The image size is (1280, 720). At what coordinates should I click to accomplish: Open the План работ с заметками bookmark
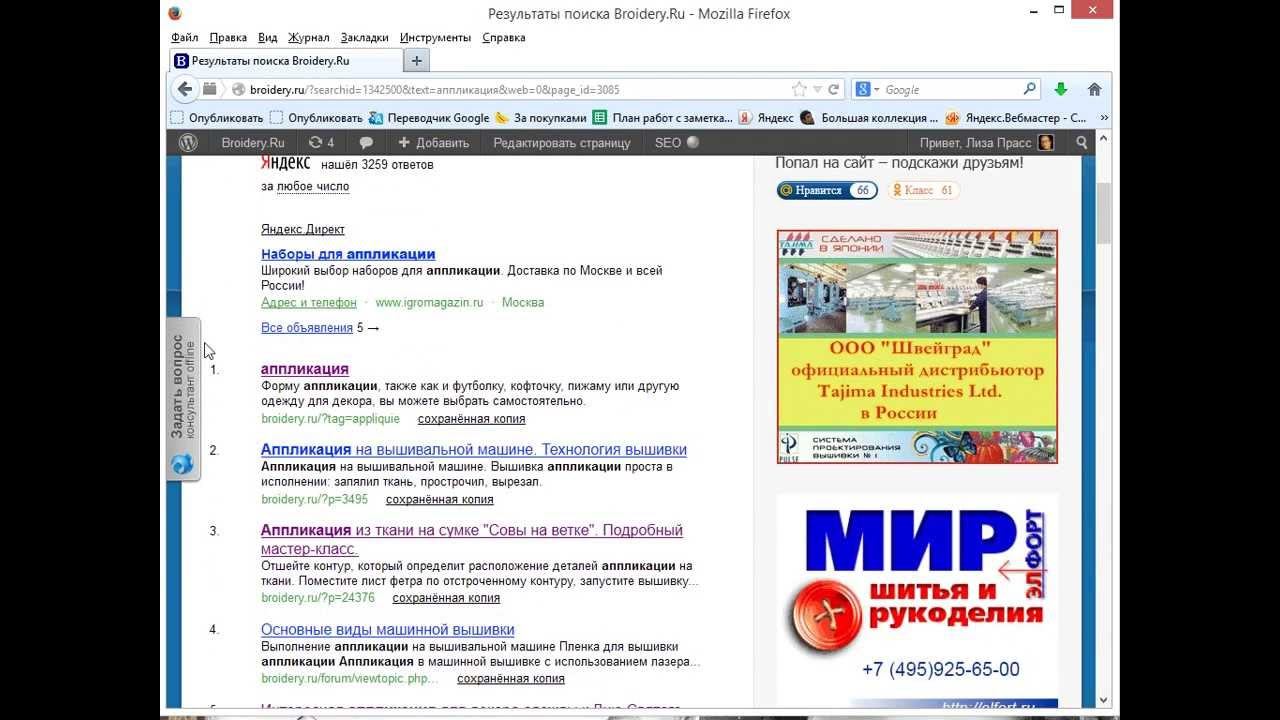pyautogui.click(x=663, y=117)
